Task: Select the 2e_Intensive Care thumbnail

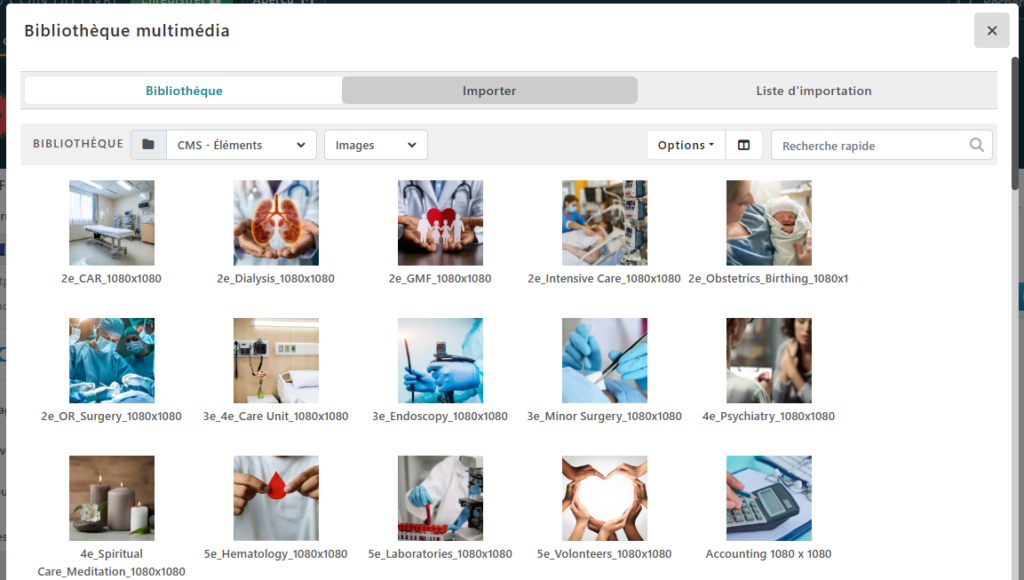Action: coord(604,223)
